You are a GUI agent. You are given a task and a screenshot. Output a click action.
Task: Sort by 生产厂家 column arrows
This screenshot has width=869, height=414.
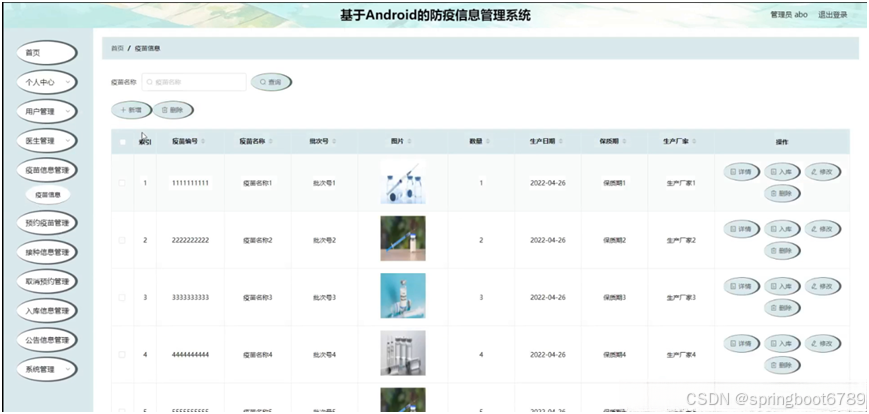tap(694, 142)
